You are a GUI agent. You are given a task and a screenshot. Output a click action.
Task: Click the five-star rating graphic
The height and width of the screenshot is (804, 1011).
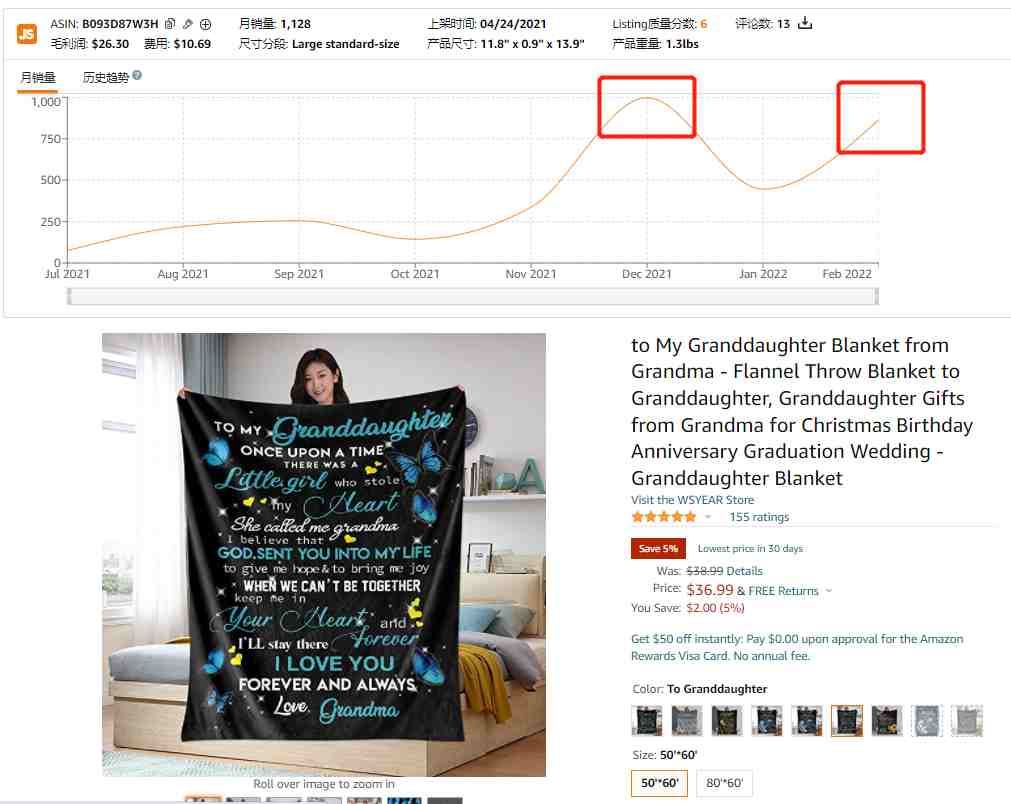(663, 517)
